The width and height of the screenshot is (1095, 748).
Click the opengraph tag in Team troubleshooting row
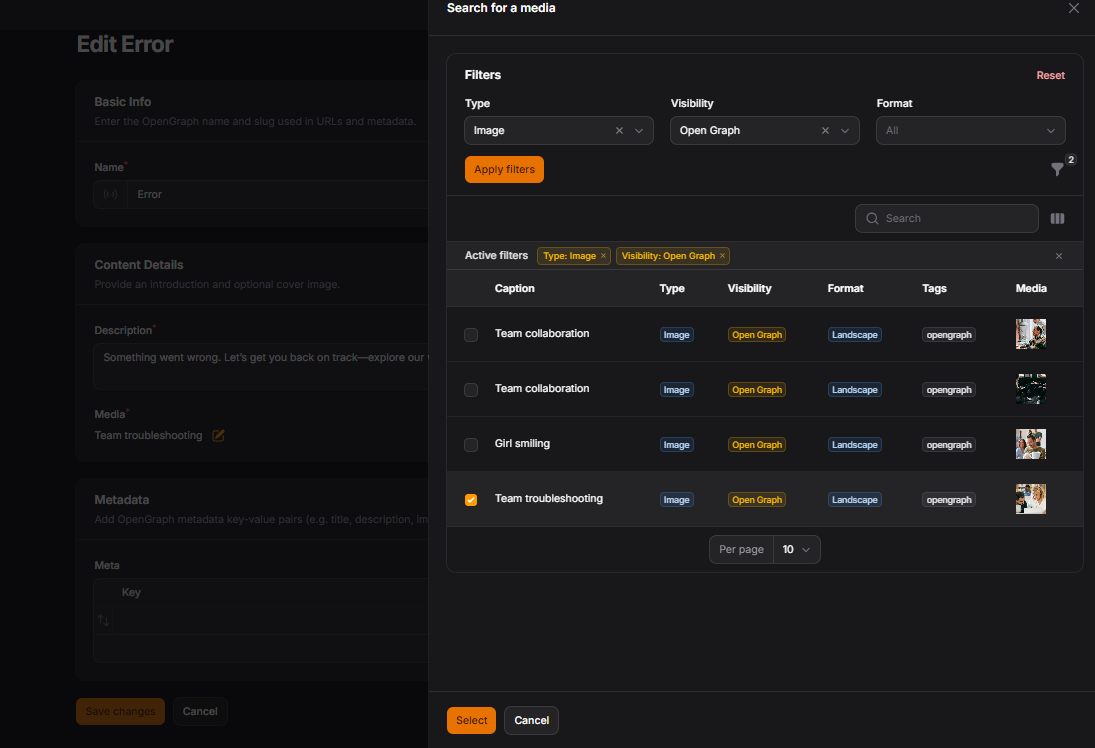[x=948, y=500]
